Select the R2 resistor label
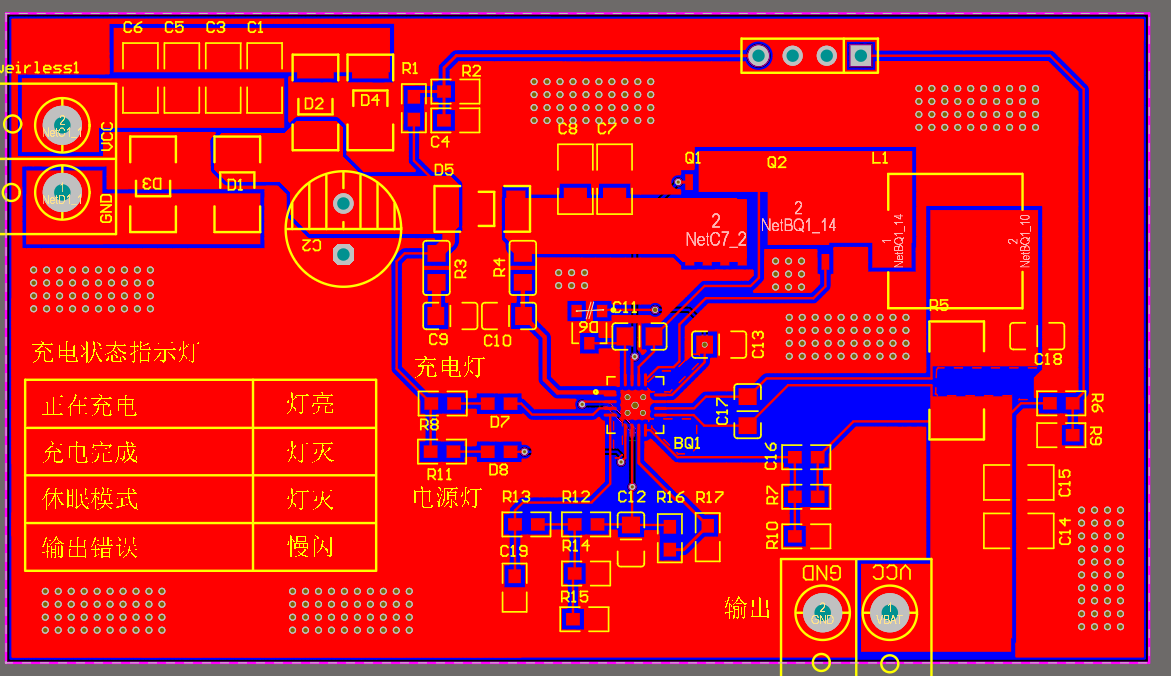 coord(471,71)
